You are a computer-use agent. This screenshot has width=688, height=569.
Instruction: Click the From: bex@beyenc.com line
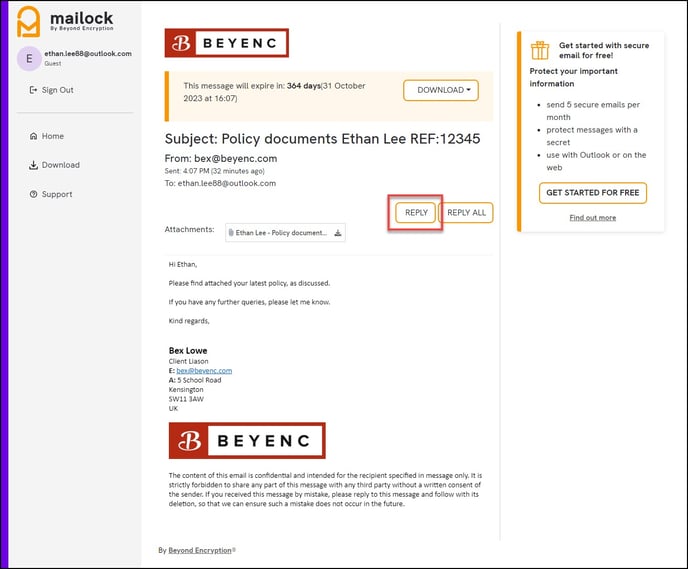[x=221, y=158]
